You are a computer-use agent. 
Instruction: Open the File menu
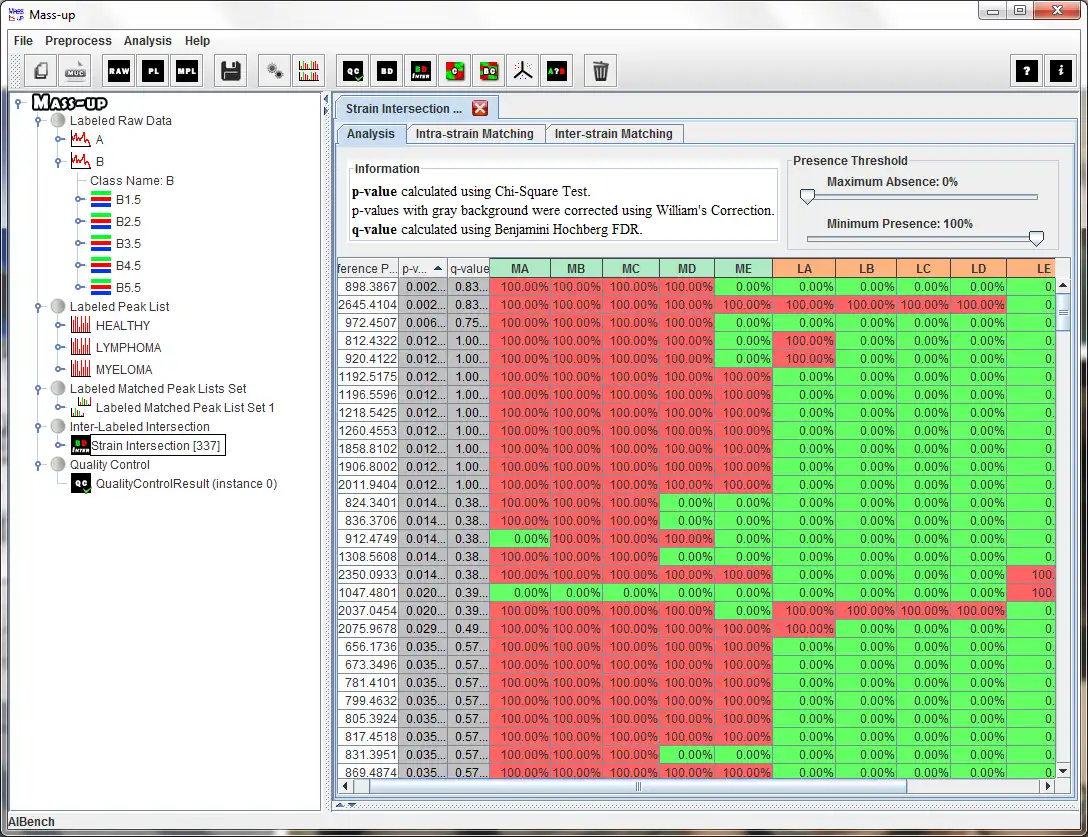pos(23,41)
